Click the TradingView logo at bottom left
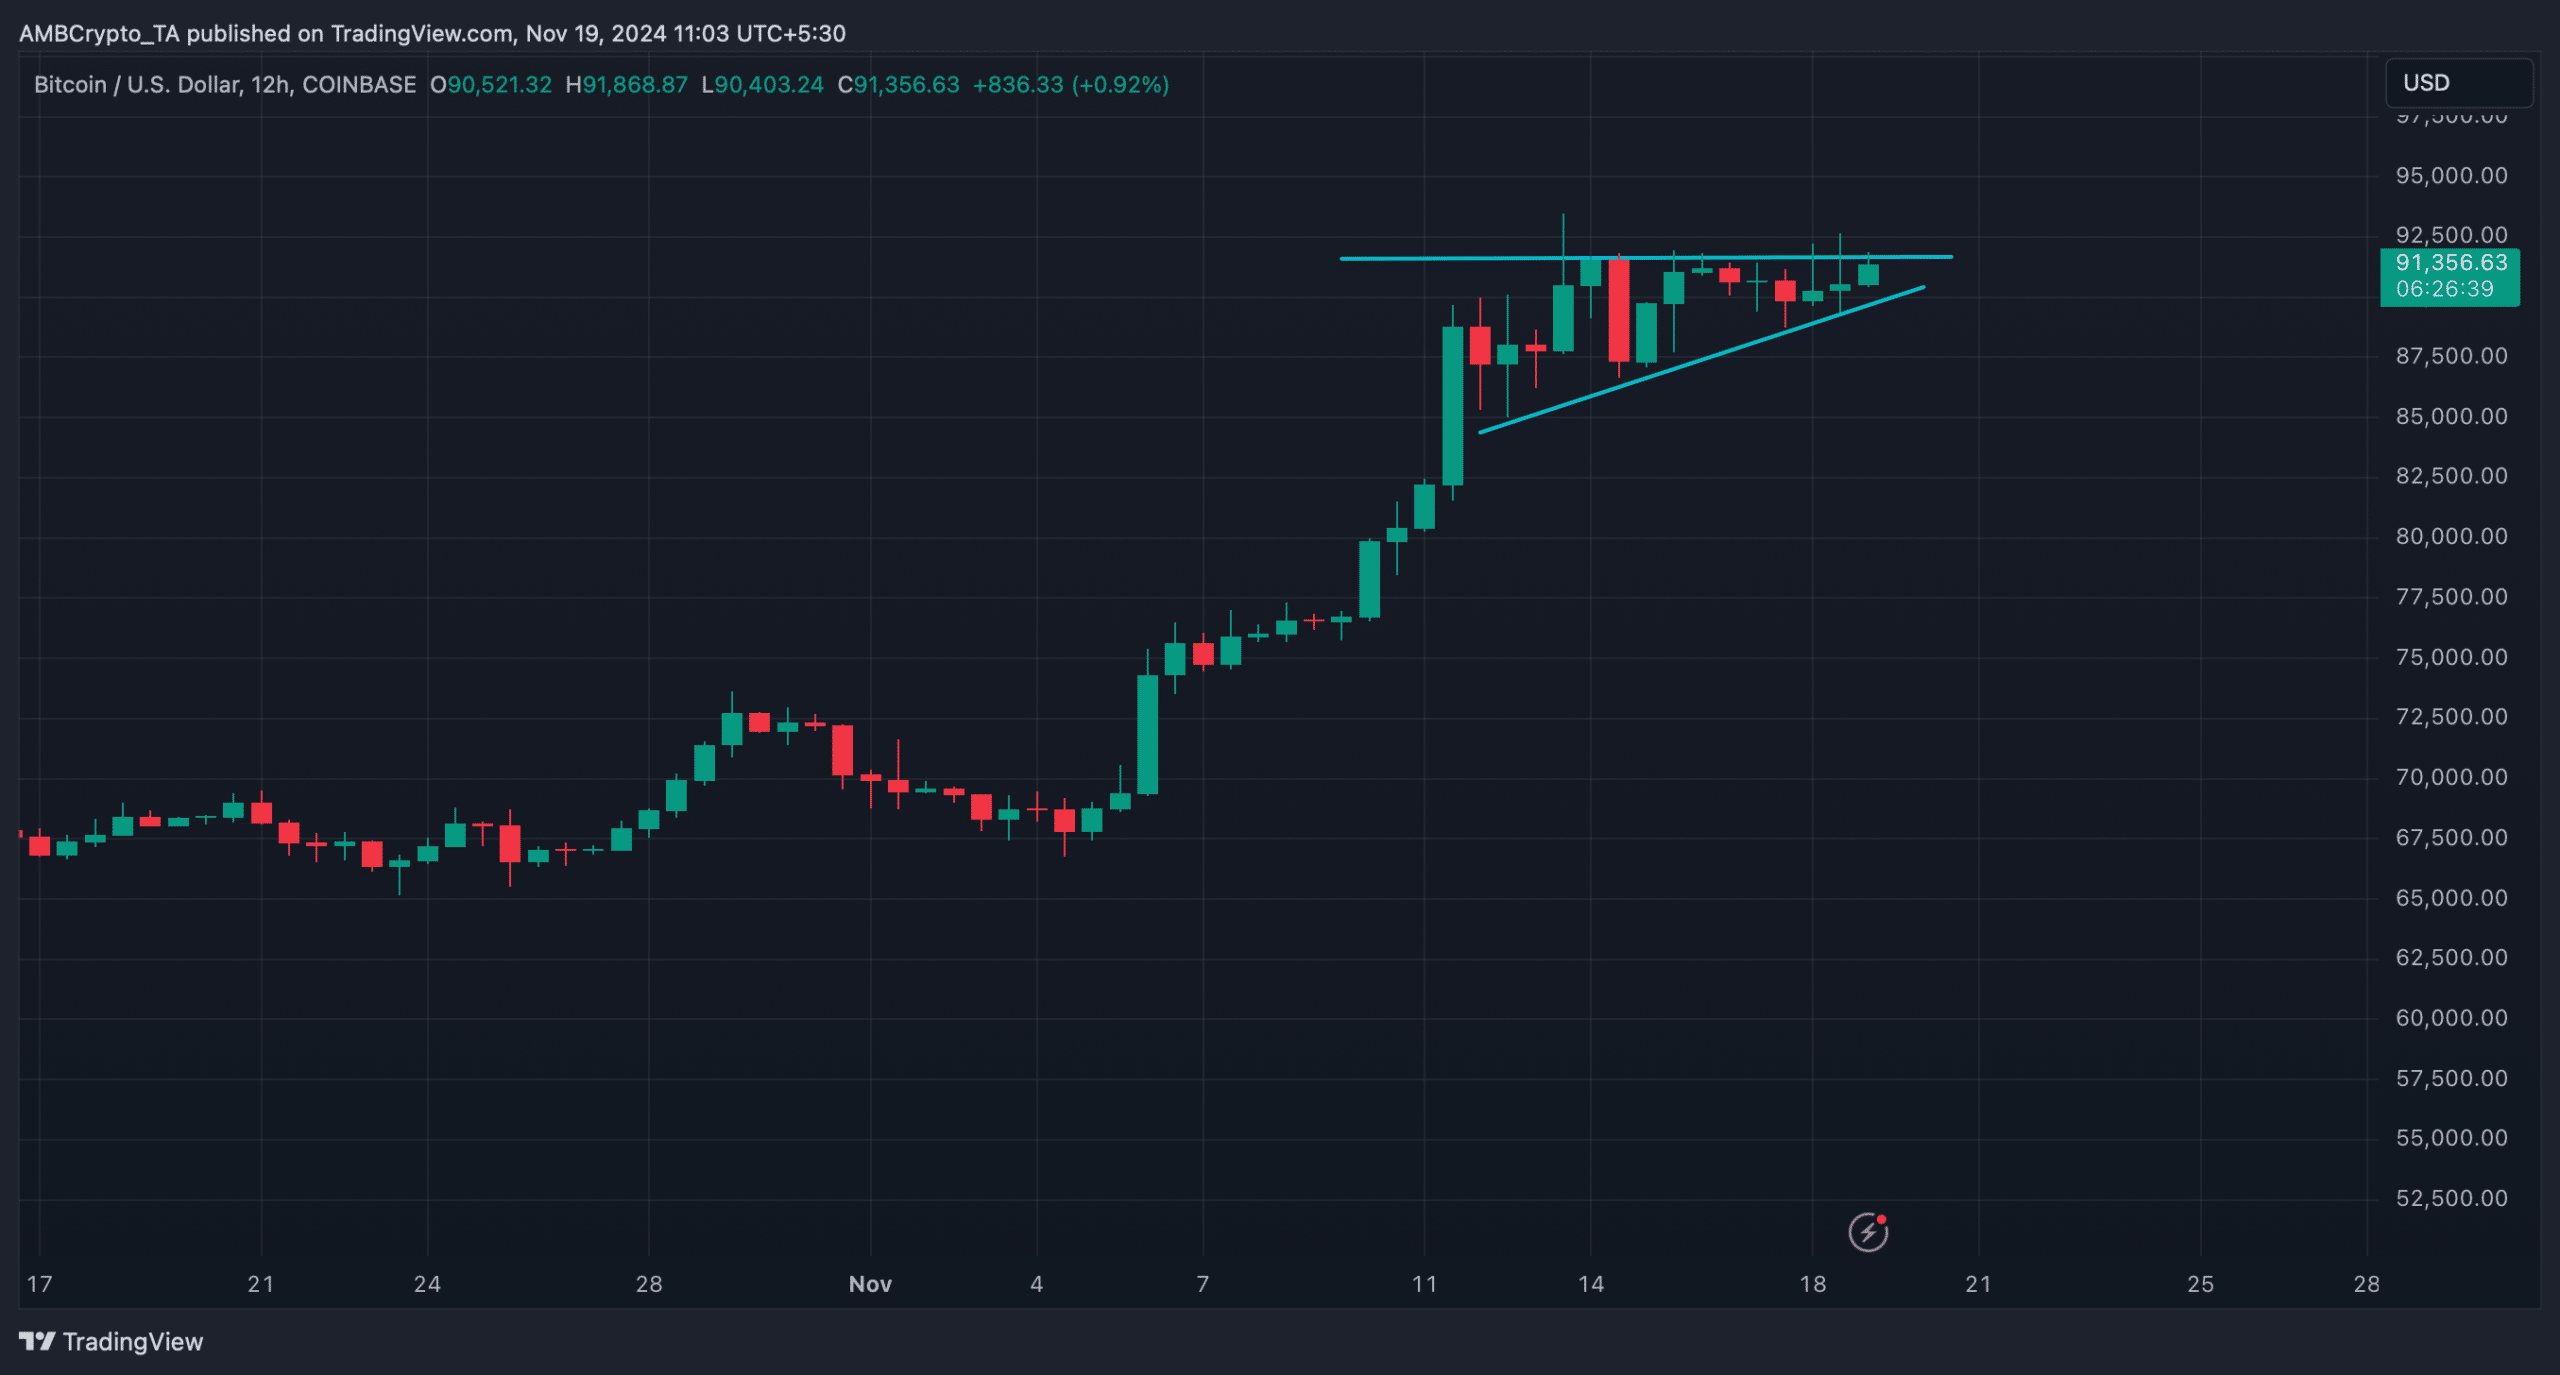The width and height of the screenshot is (2560, 1375). click(x=111, y=1341)
